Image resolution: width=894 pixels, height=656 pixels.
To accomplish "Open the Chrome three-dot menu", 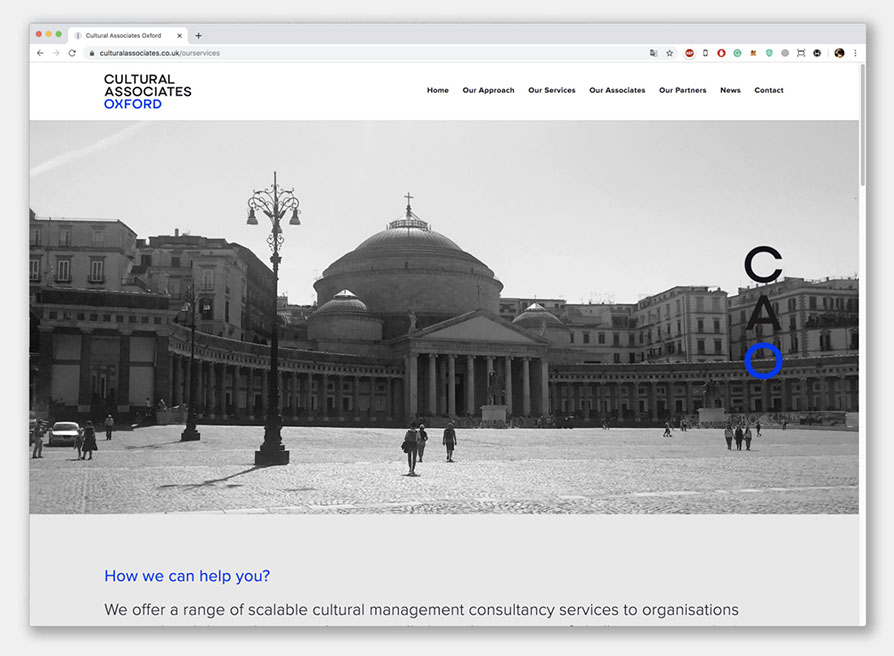I will pyautogui.click(x=855, y=53).
